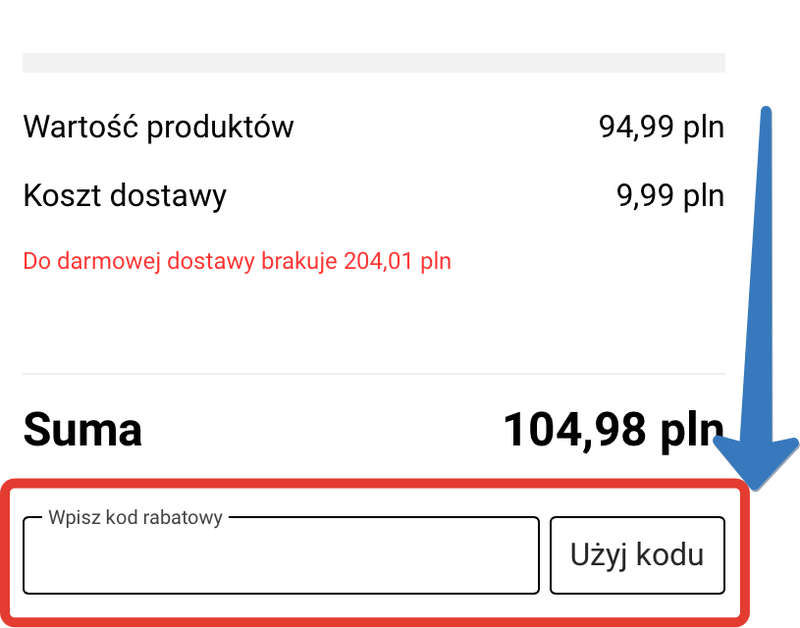Click the 104,98 total amount number
This screenshot has width=800, height=628.
click(x=572, y=430)
